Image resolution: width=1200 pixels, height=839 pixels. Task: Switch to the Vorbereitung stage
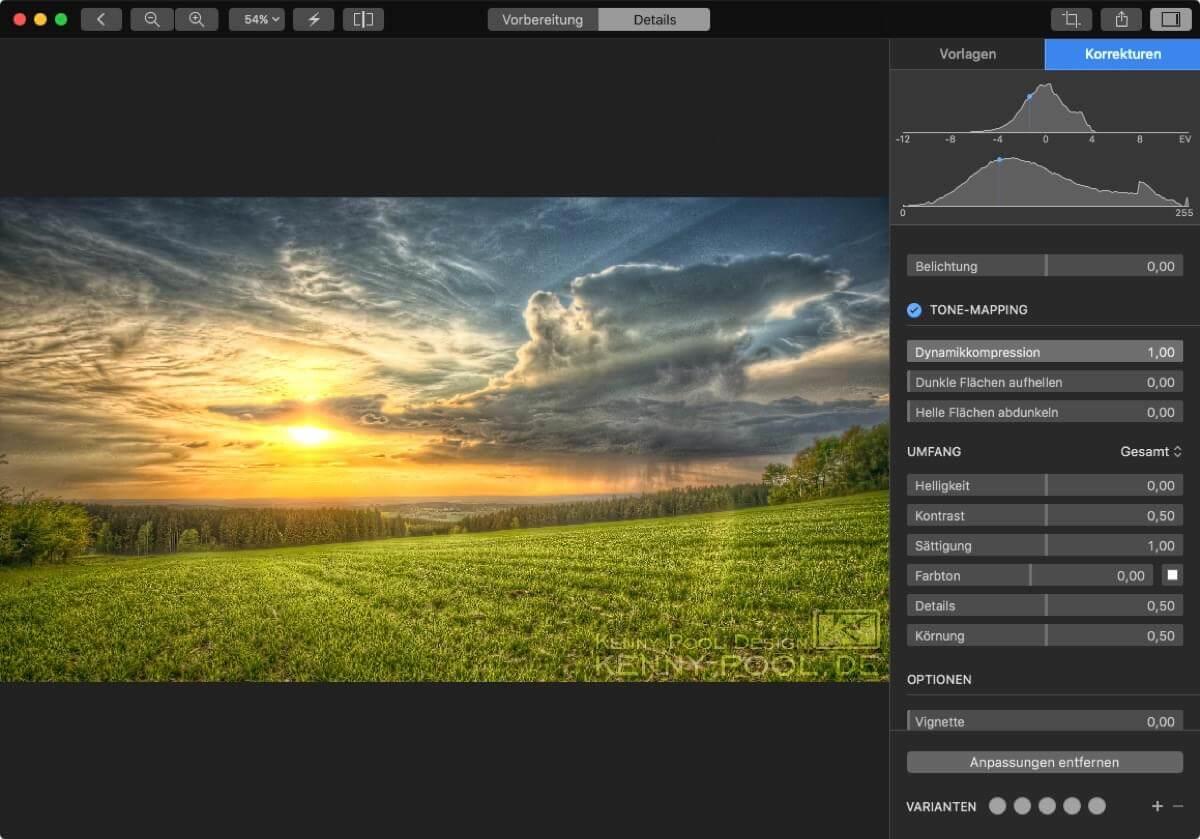click(543, 19)
